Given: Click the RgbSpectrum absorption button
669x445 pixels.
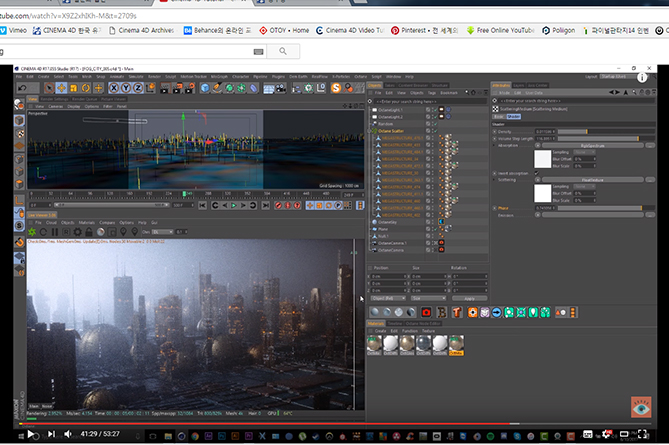Looking at the screenshot, I should click(x=593, y=145).
